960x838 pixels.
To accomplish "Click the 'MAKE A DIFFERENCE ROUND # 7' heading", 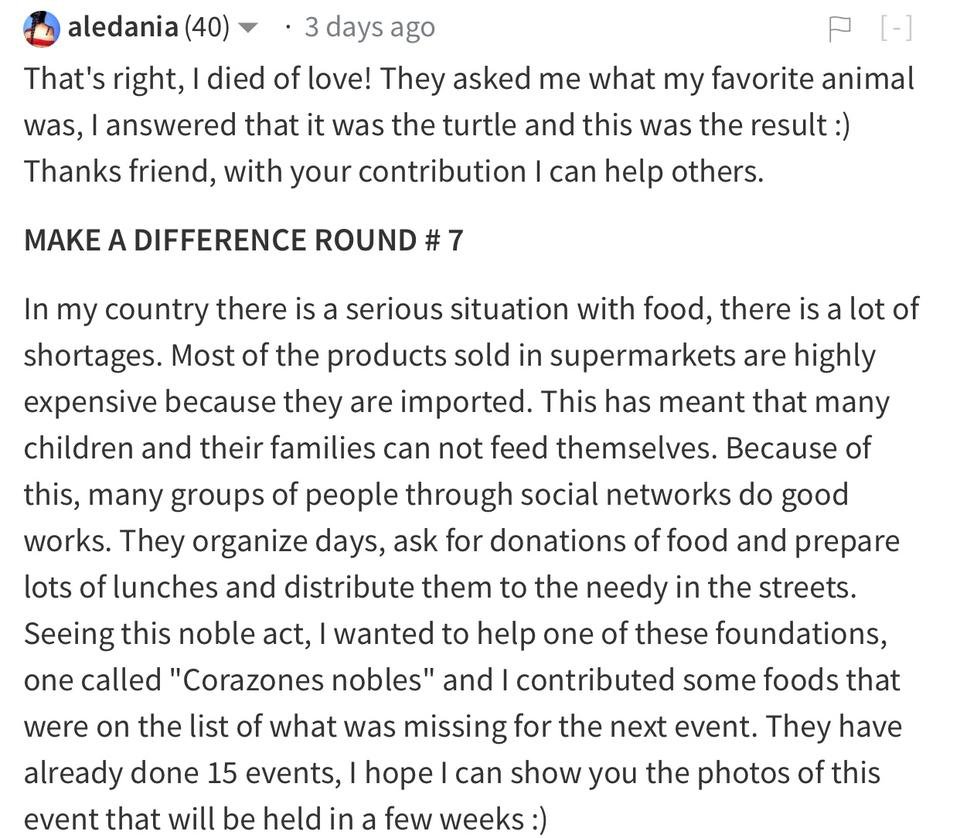I will tap(243, 240).
